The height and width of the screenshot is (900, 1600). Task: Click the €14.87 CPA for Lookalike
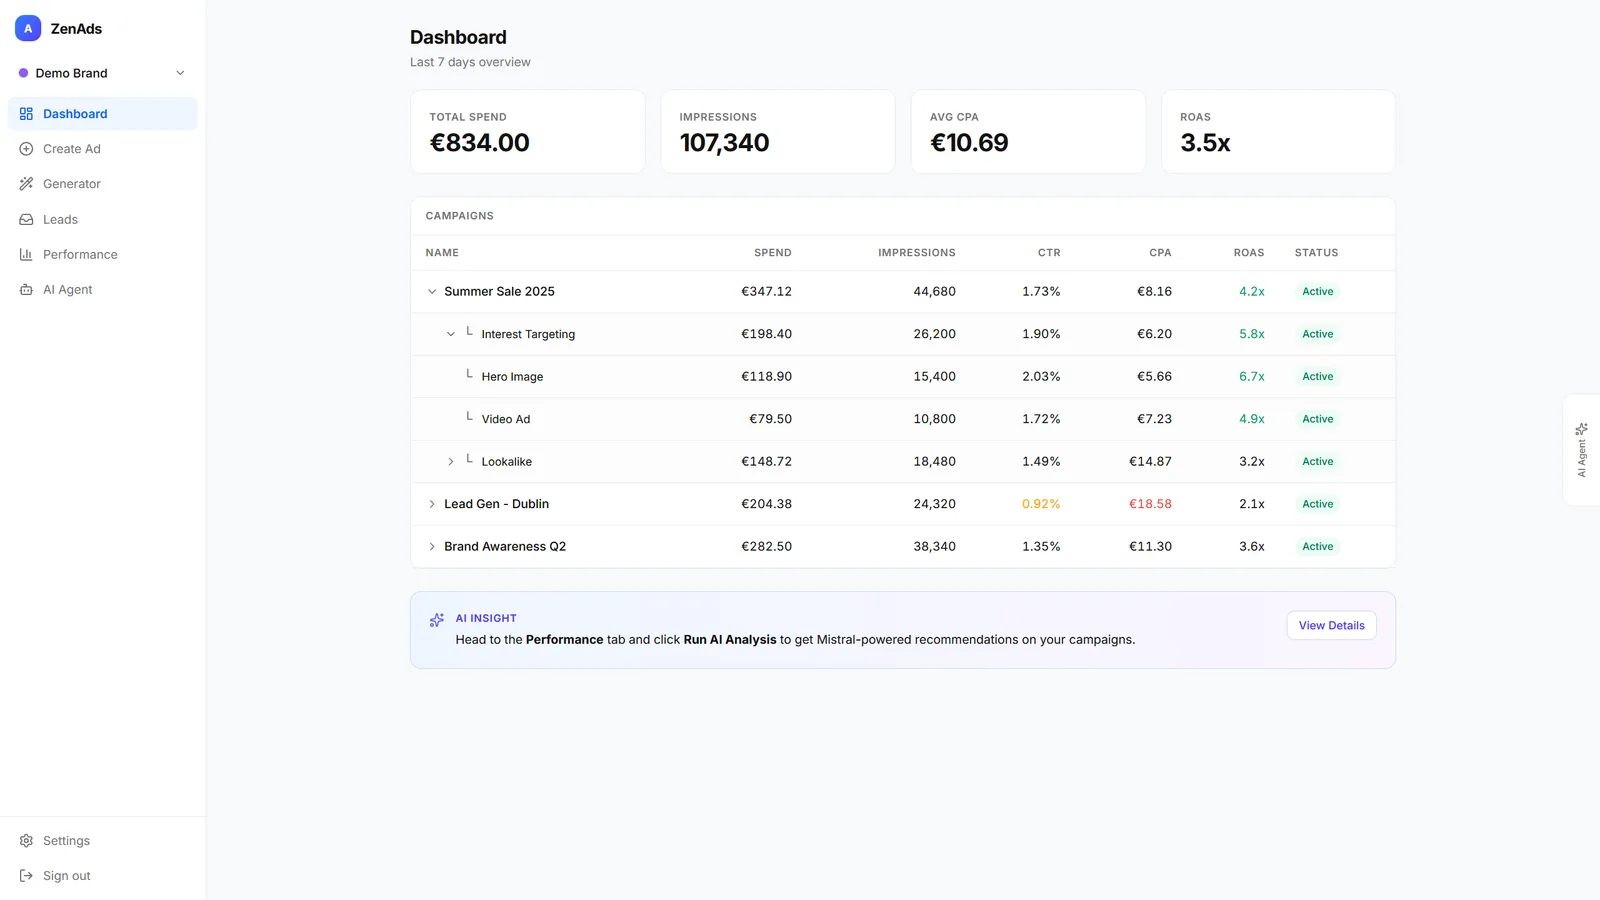click(1150, 462)
